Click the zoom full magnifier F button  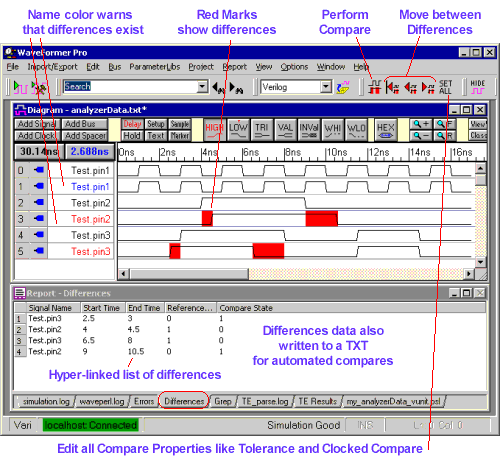[445, 124]
